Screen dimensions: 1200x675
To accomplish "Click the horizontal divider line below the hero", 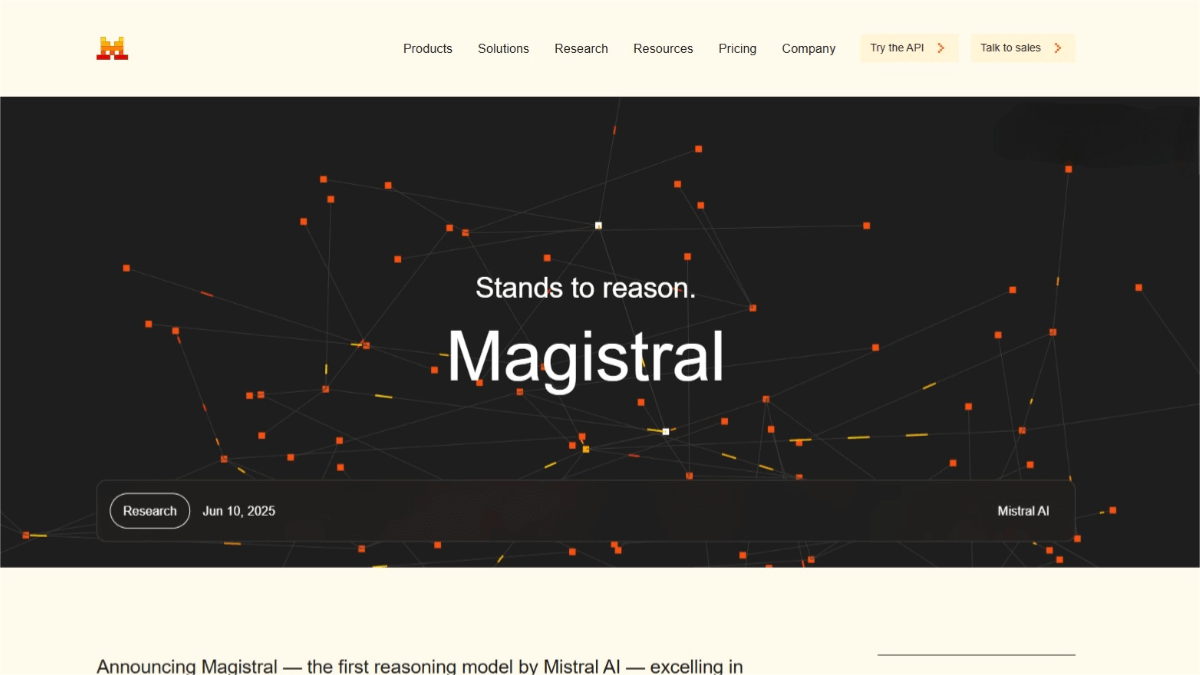I will pos(976,655).
